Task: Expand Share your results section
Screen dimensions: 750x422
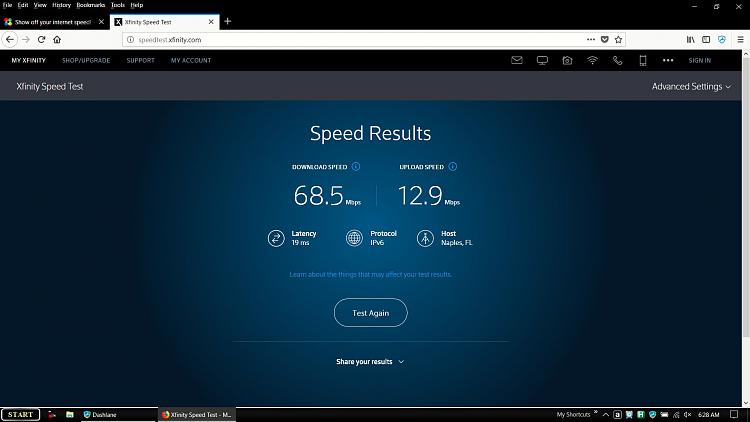Action: point(370,362)
